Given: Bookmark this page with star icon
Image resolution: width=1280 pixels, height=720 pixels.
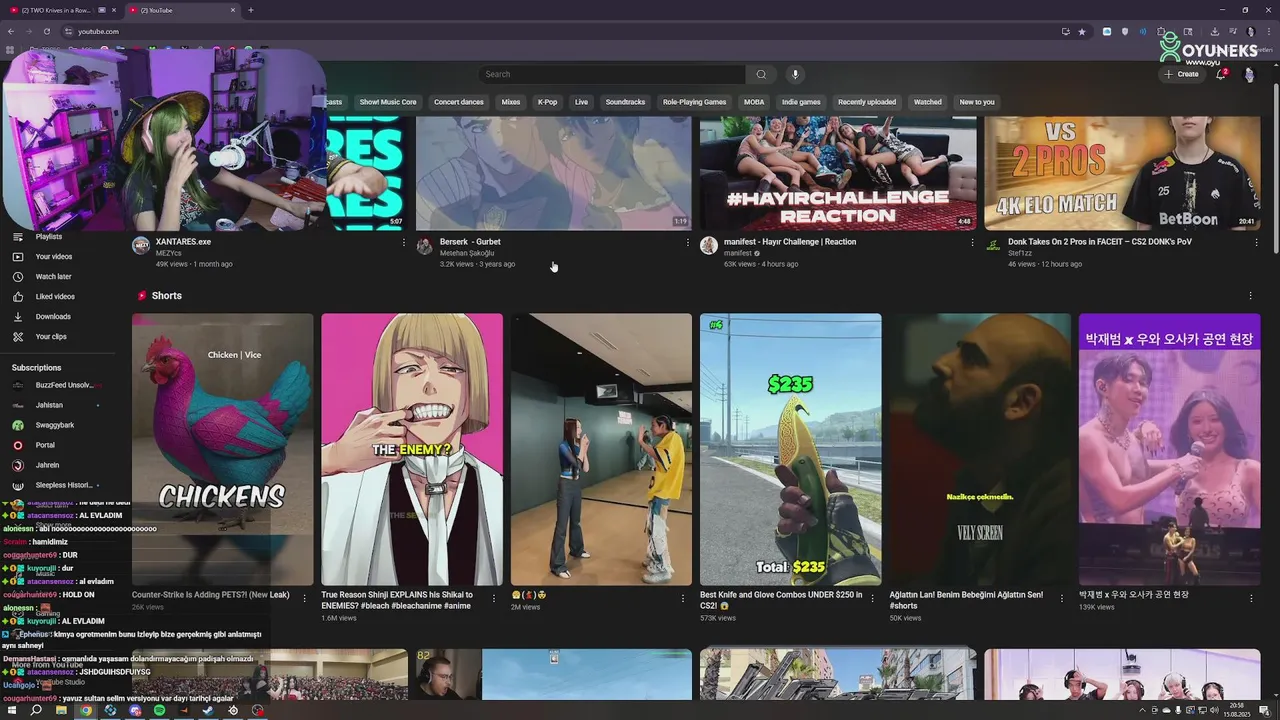Looking at the screenshot, I should pos(1081,31).
